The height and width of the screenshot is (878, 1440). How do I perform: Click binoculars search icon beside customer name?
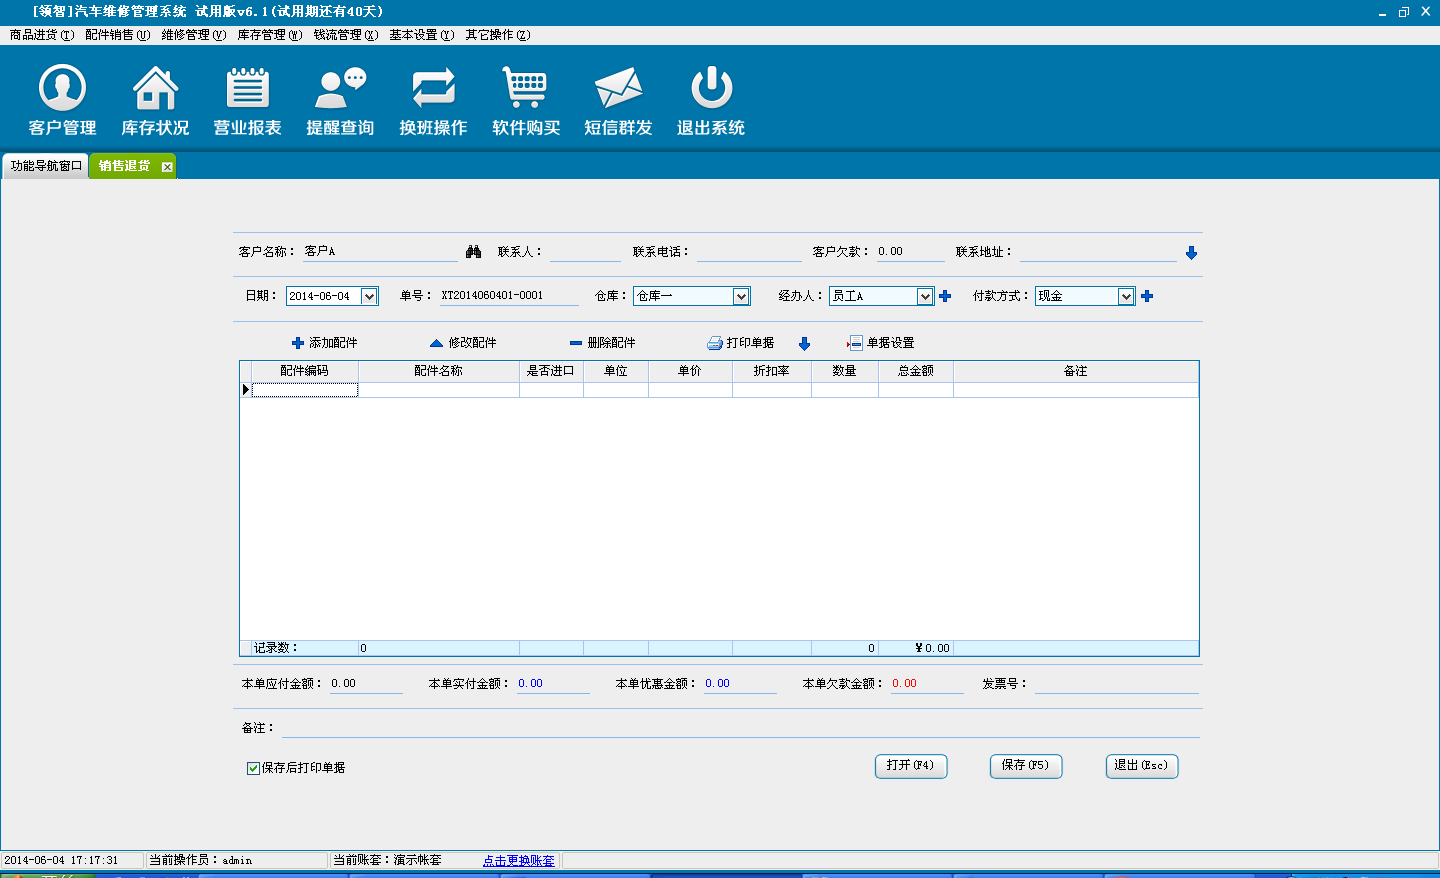point(474,252)
